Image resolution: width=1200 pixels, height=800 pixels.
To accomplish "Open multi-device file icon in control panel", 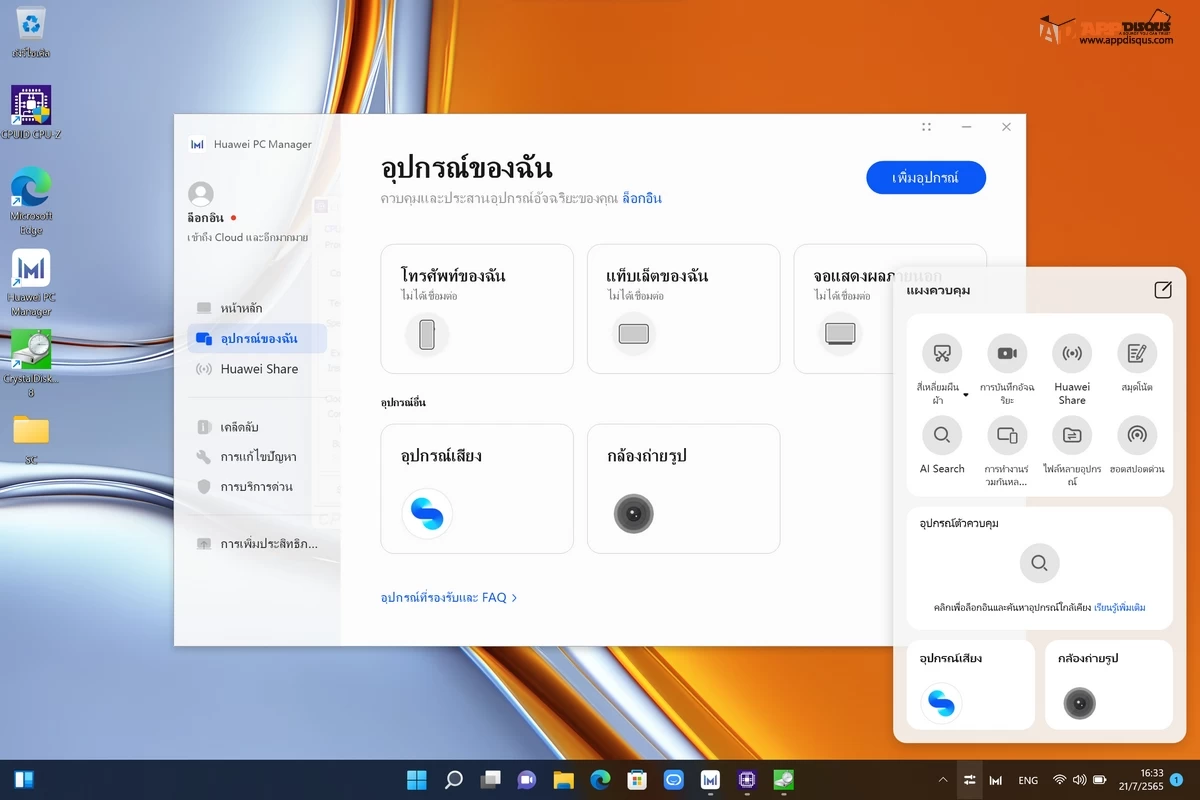I will click(x=1072, y=435).
